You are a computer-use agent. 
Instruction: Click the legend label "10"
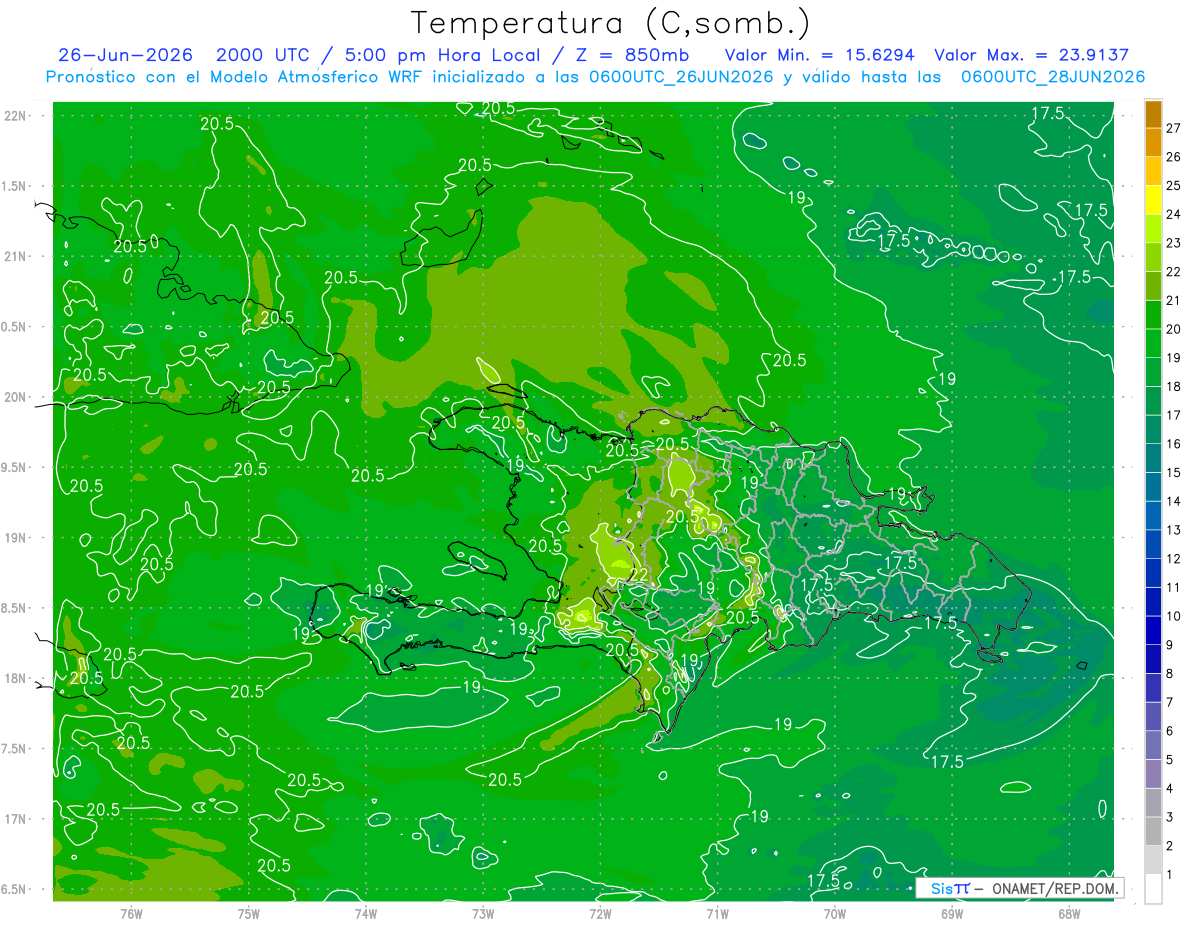coord(1173,616)
